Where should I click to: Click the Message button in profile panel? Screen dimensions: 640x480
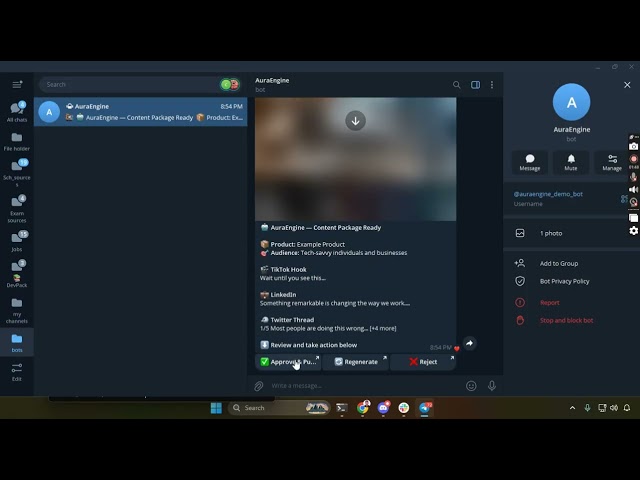pyautogui.click(x=530, y=162)
